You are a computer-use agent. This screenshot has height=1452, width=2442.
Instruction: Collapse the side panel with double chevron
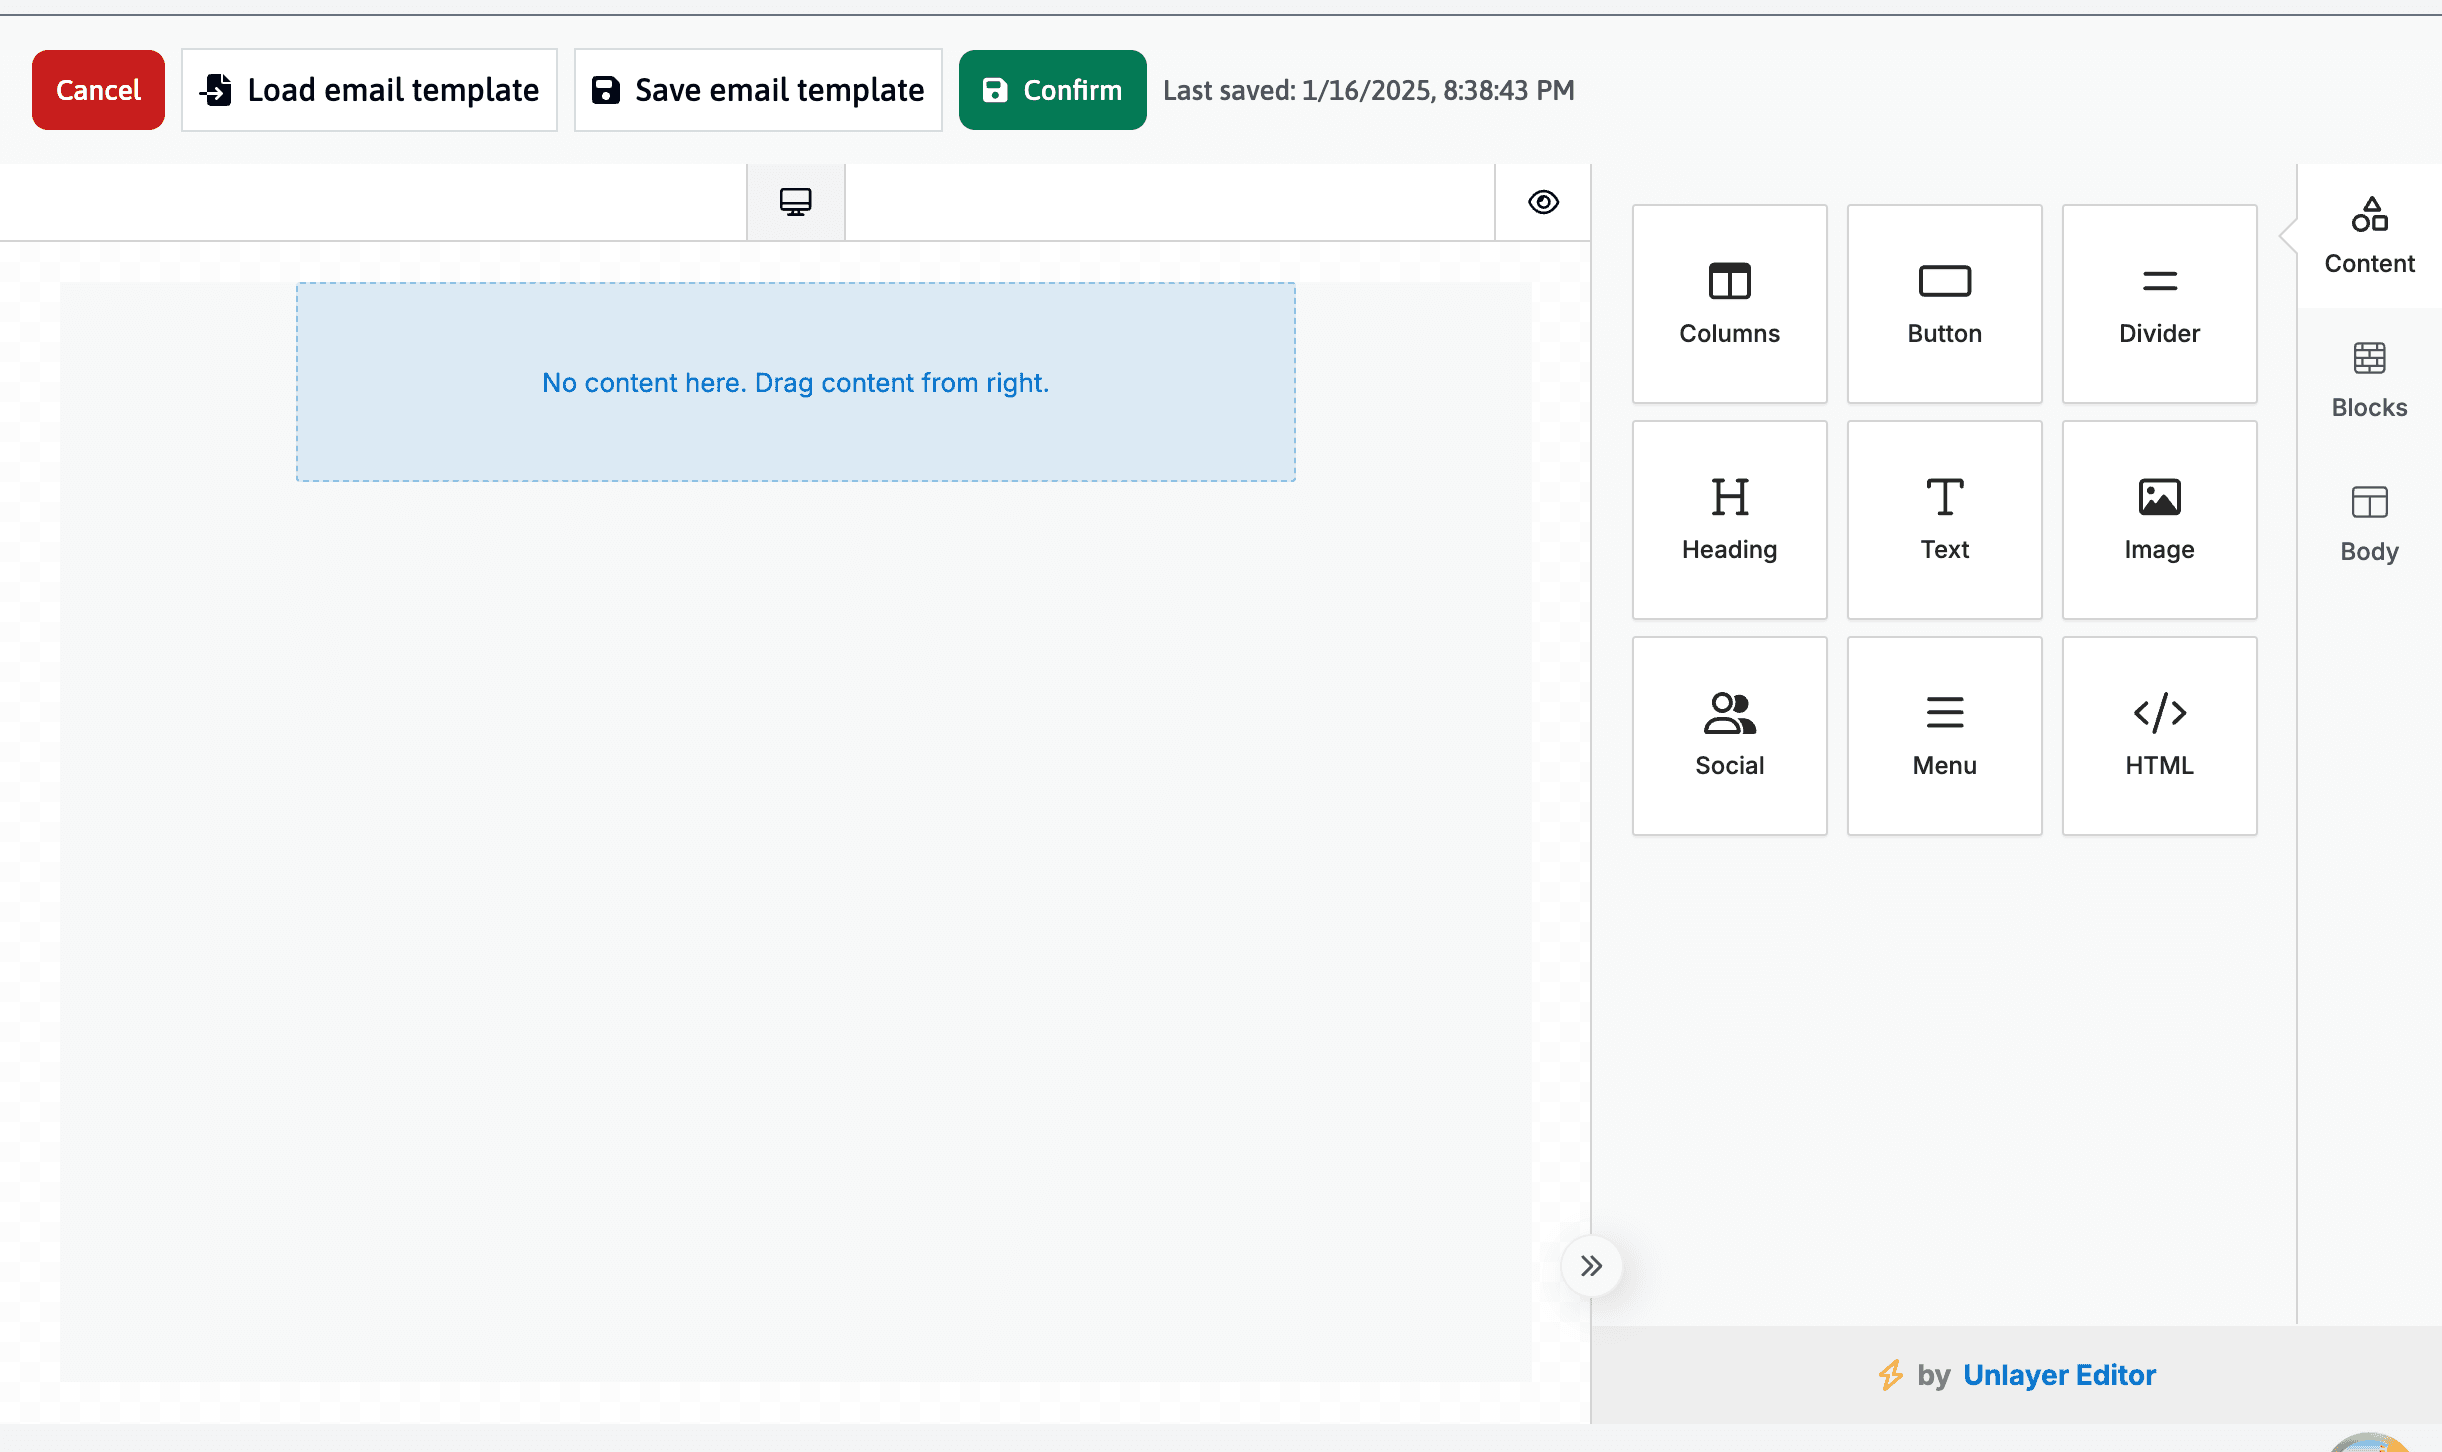click(x=1591, y=1266)
